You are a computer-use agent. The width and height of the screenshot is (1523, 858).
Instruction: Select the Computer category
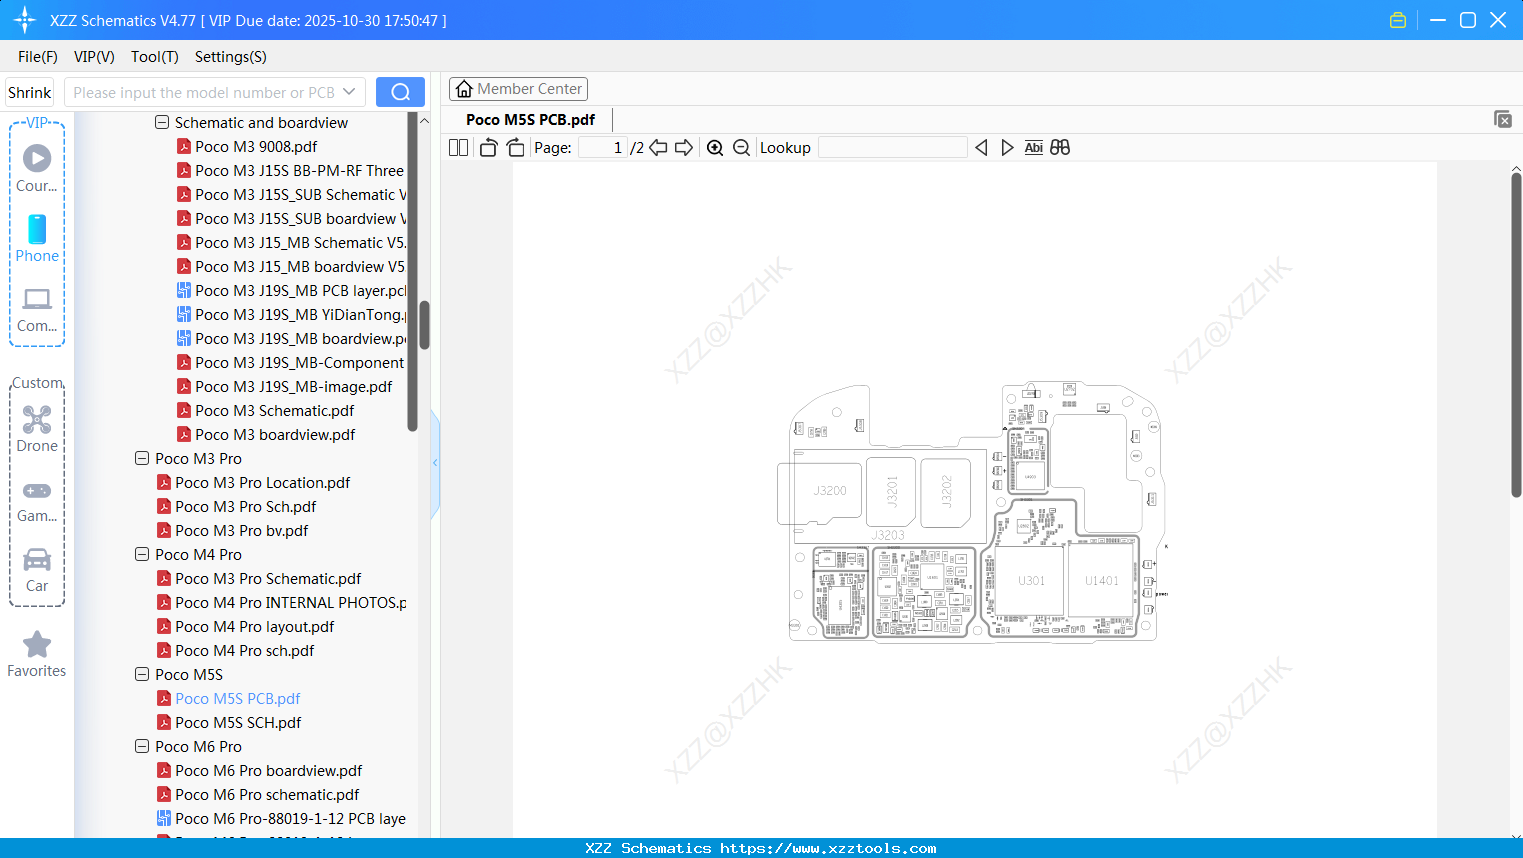pyautogui.click(x=37, y=309)
